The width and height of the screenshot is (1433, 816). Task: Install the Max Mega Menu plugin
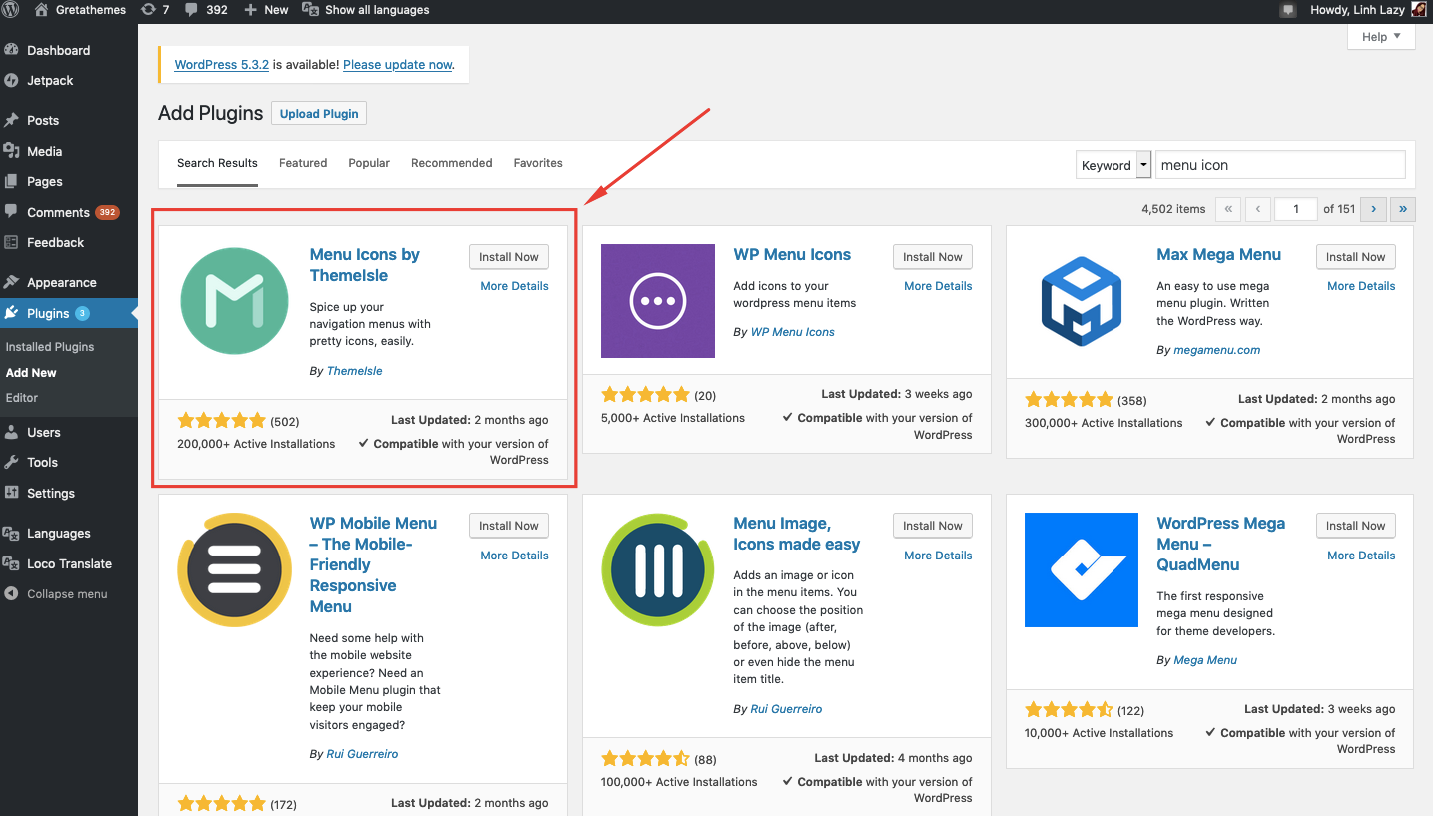[1355, 257]
